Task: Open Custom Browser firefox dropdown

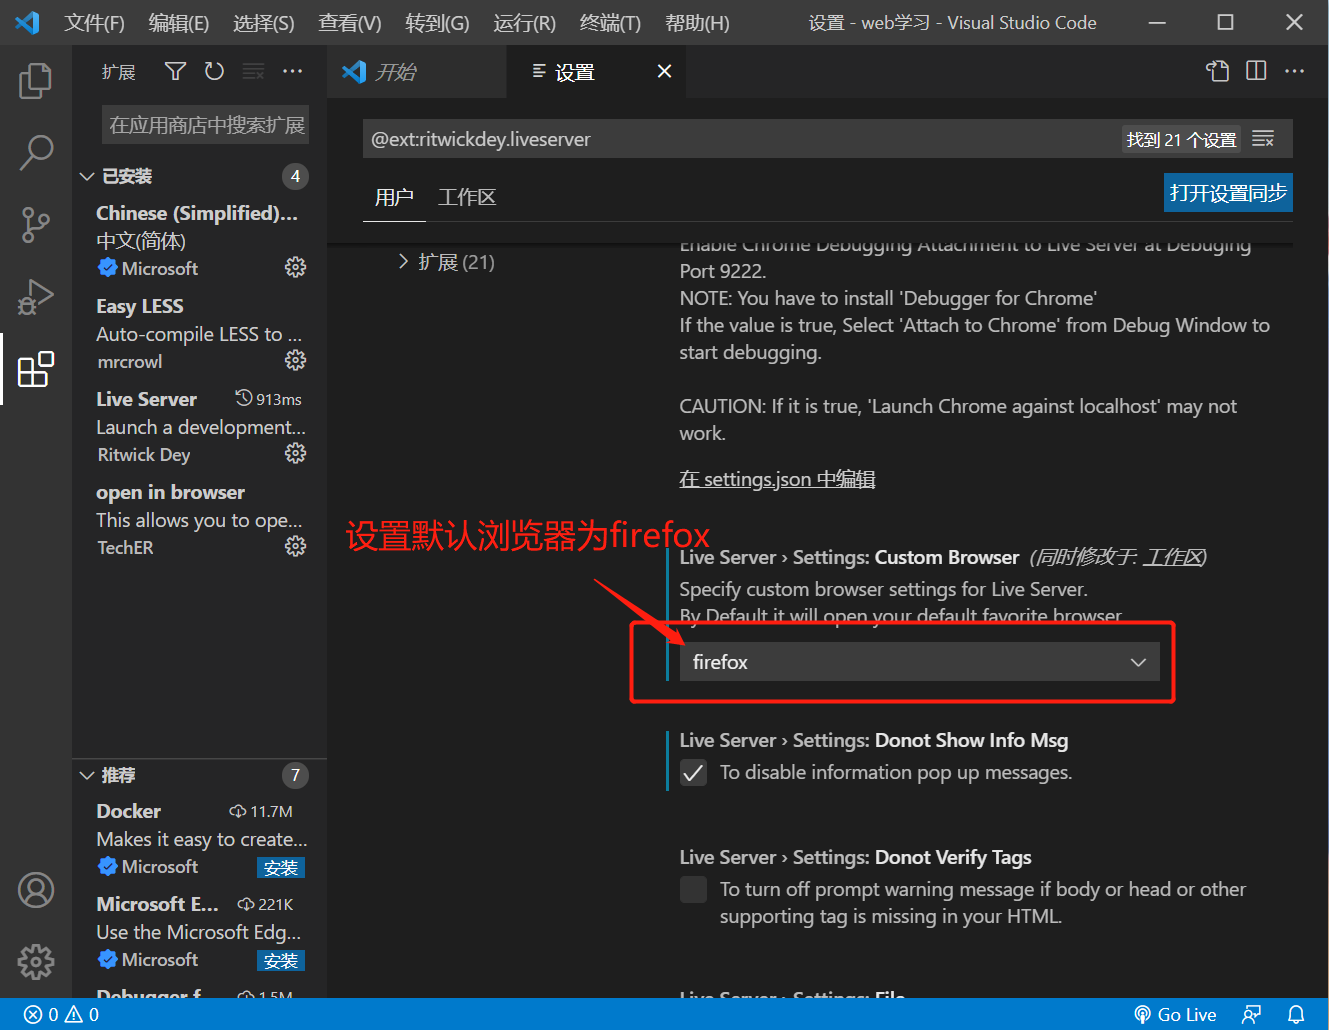Action: tap(919, 662)
